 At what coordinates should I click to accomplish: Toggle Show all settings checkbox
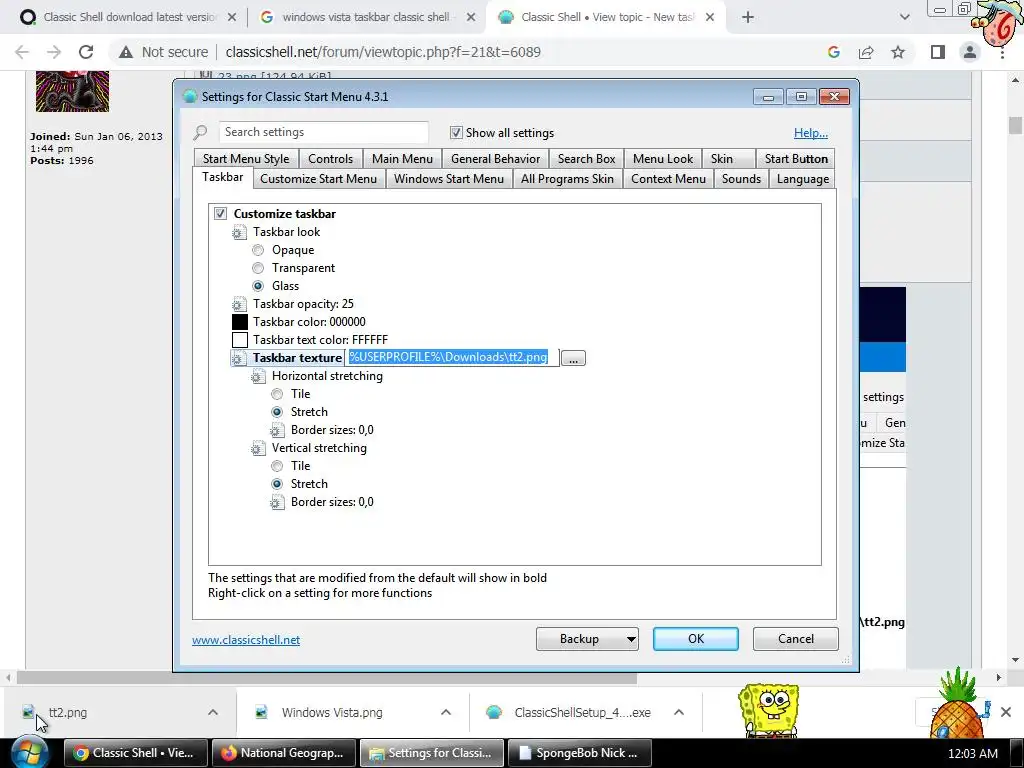(456, 133)
